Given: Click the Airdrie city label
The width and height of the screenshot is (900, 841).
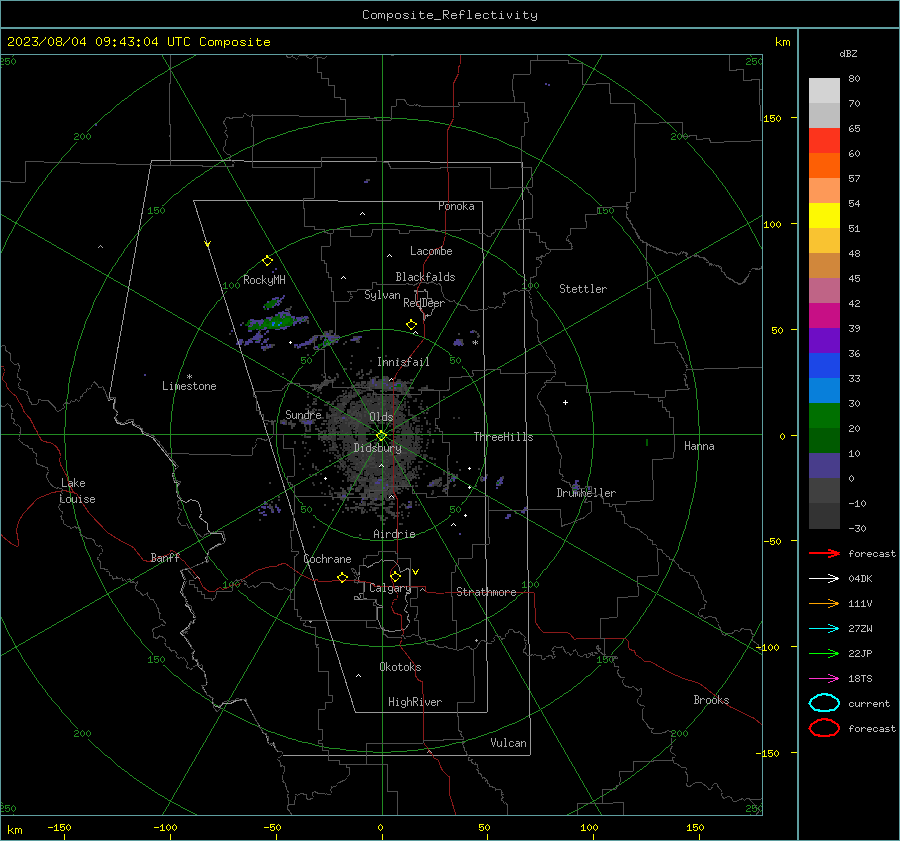Looking at the screenshot, I should pos(394,534).
